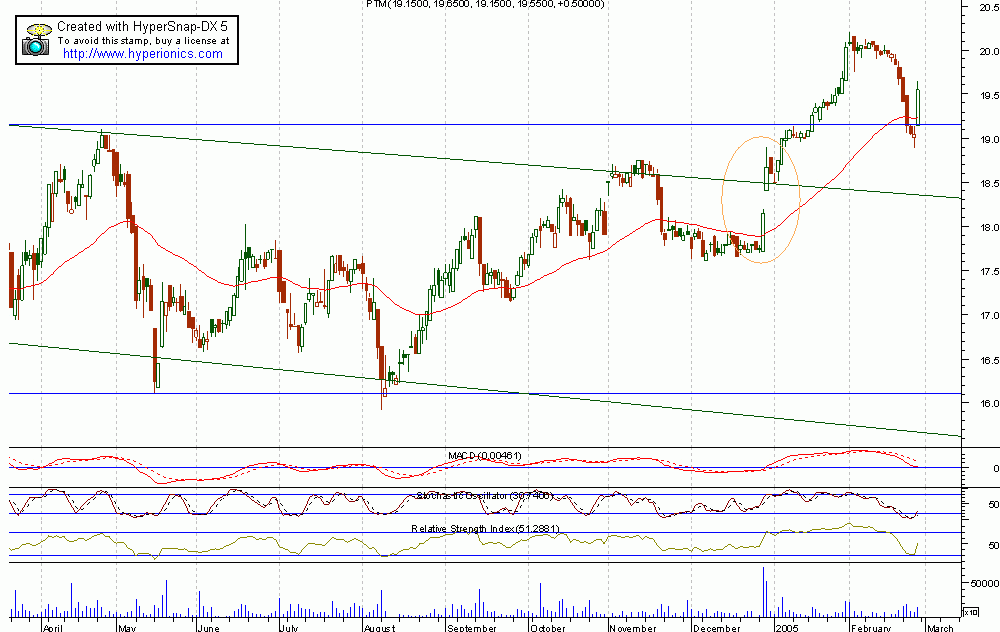This screenshot has height=632, width=1000.
Task: Click the 16.5 price axis label
Action: click(989, 360)
